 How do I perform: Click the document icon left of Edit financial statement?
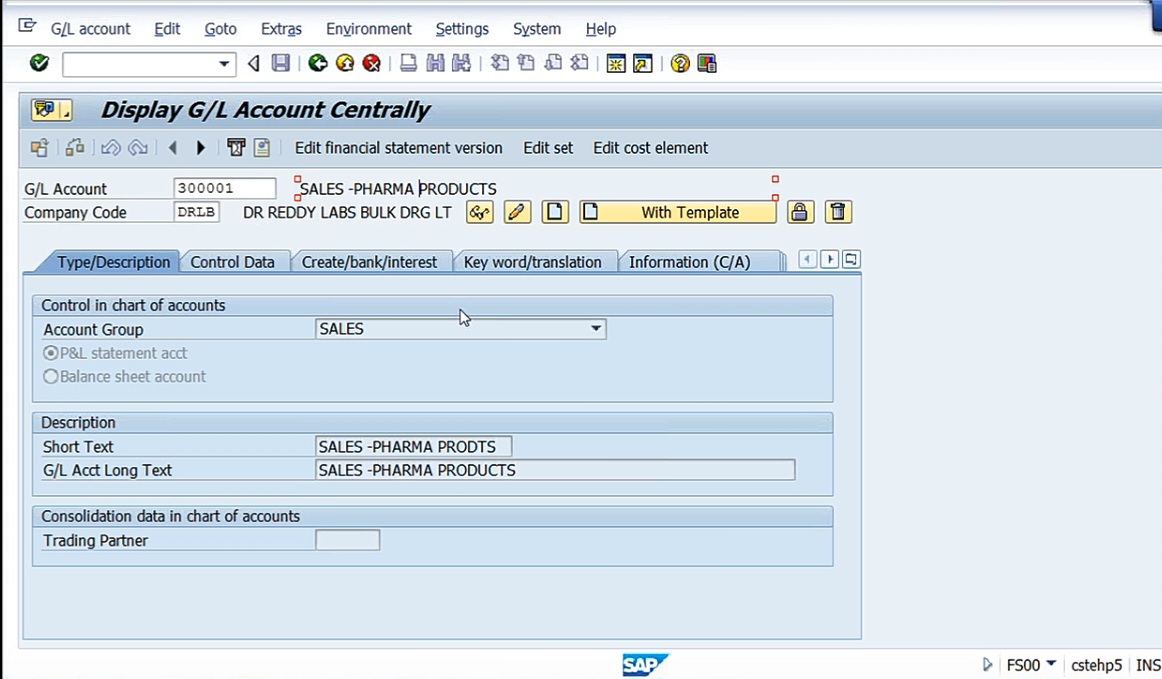[x=262, y=148]
